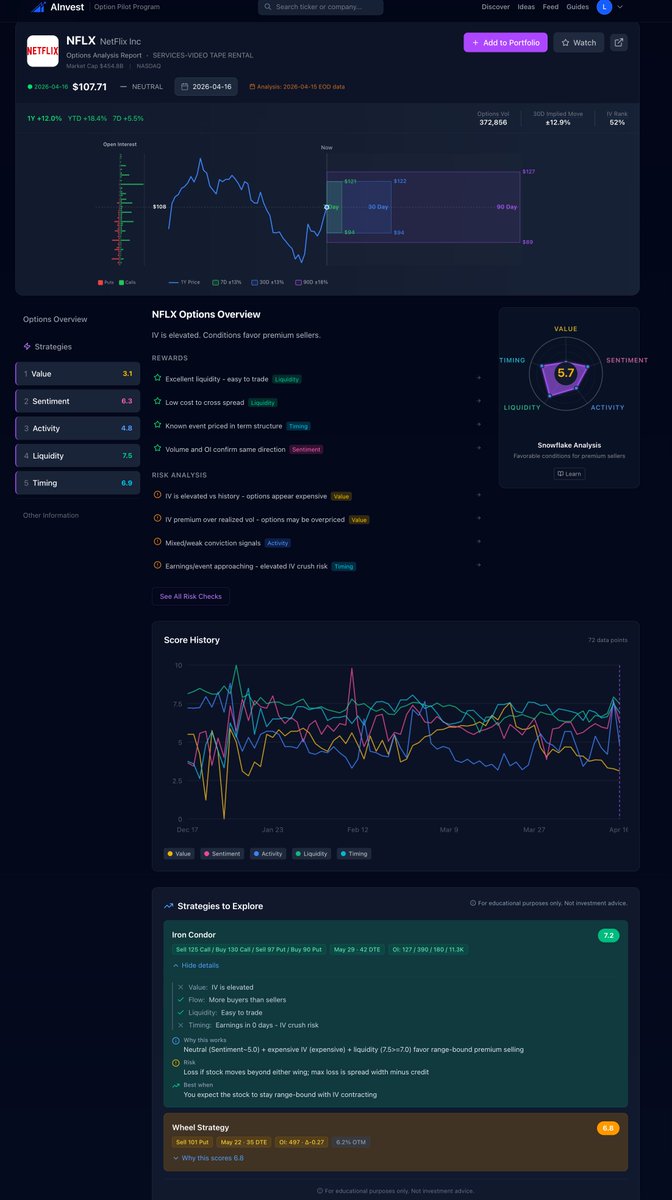
Task: Toggle the 7D ±13% range in chart legend
Action: 228,282
